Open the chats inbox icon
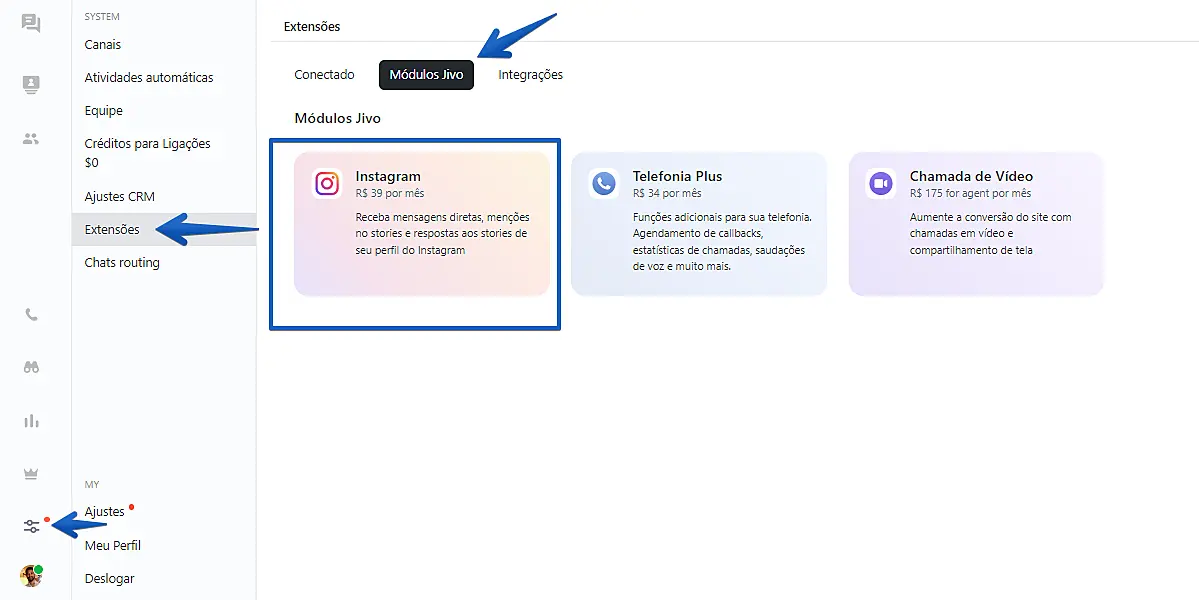Viewport: 1199px width, 600px height. click(x=31, y=23)
